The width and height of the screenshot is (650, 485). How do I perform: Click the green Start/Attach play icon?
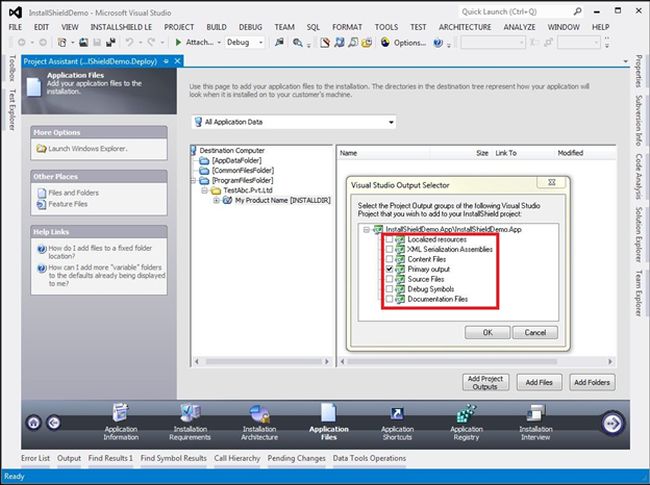[x=178, y=42]
